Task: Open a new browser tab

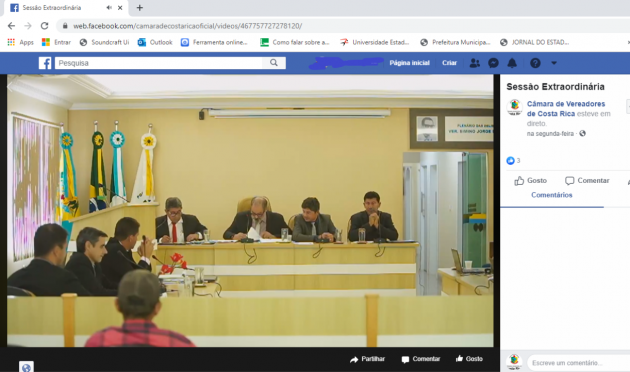Action: click(139, 8)
